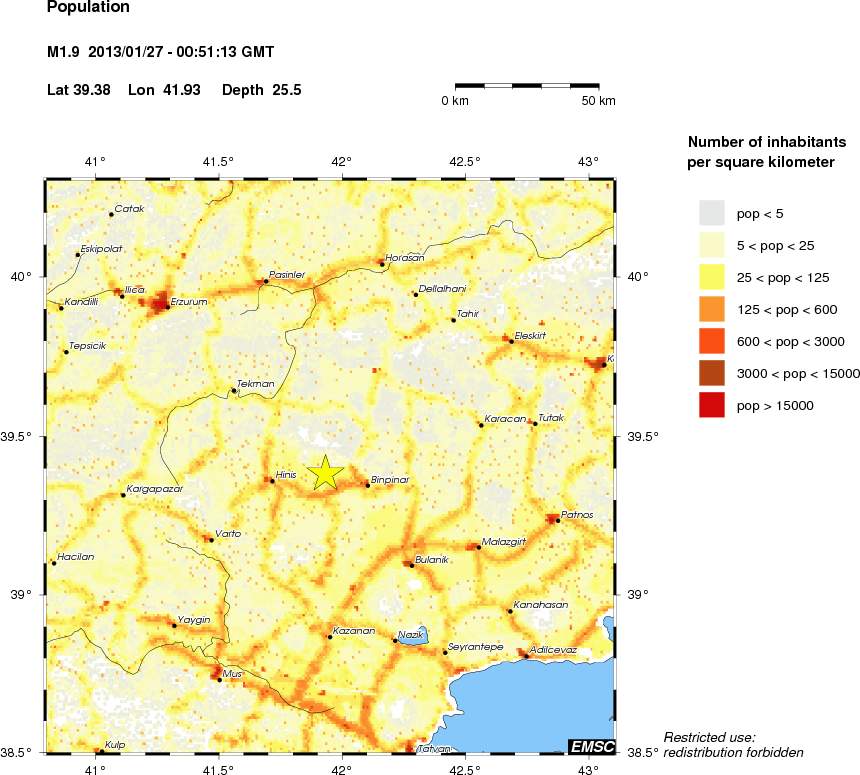Click the Kulp label on the map
Screen dimensions: 860x775
pyautogui.click(x=115, y=745)
